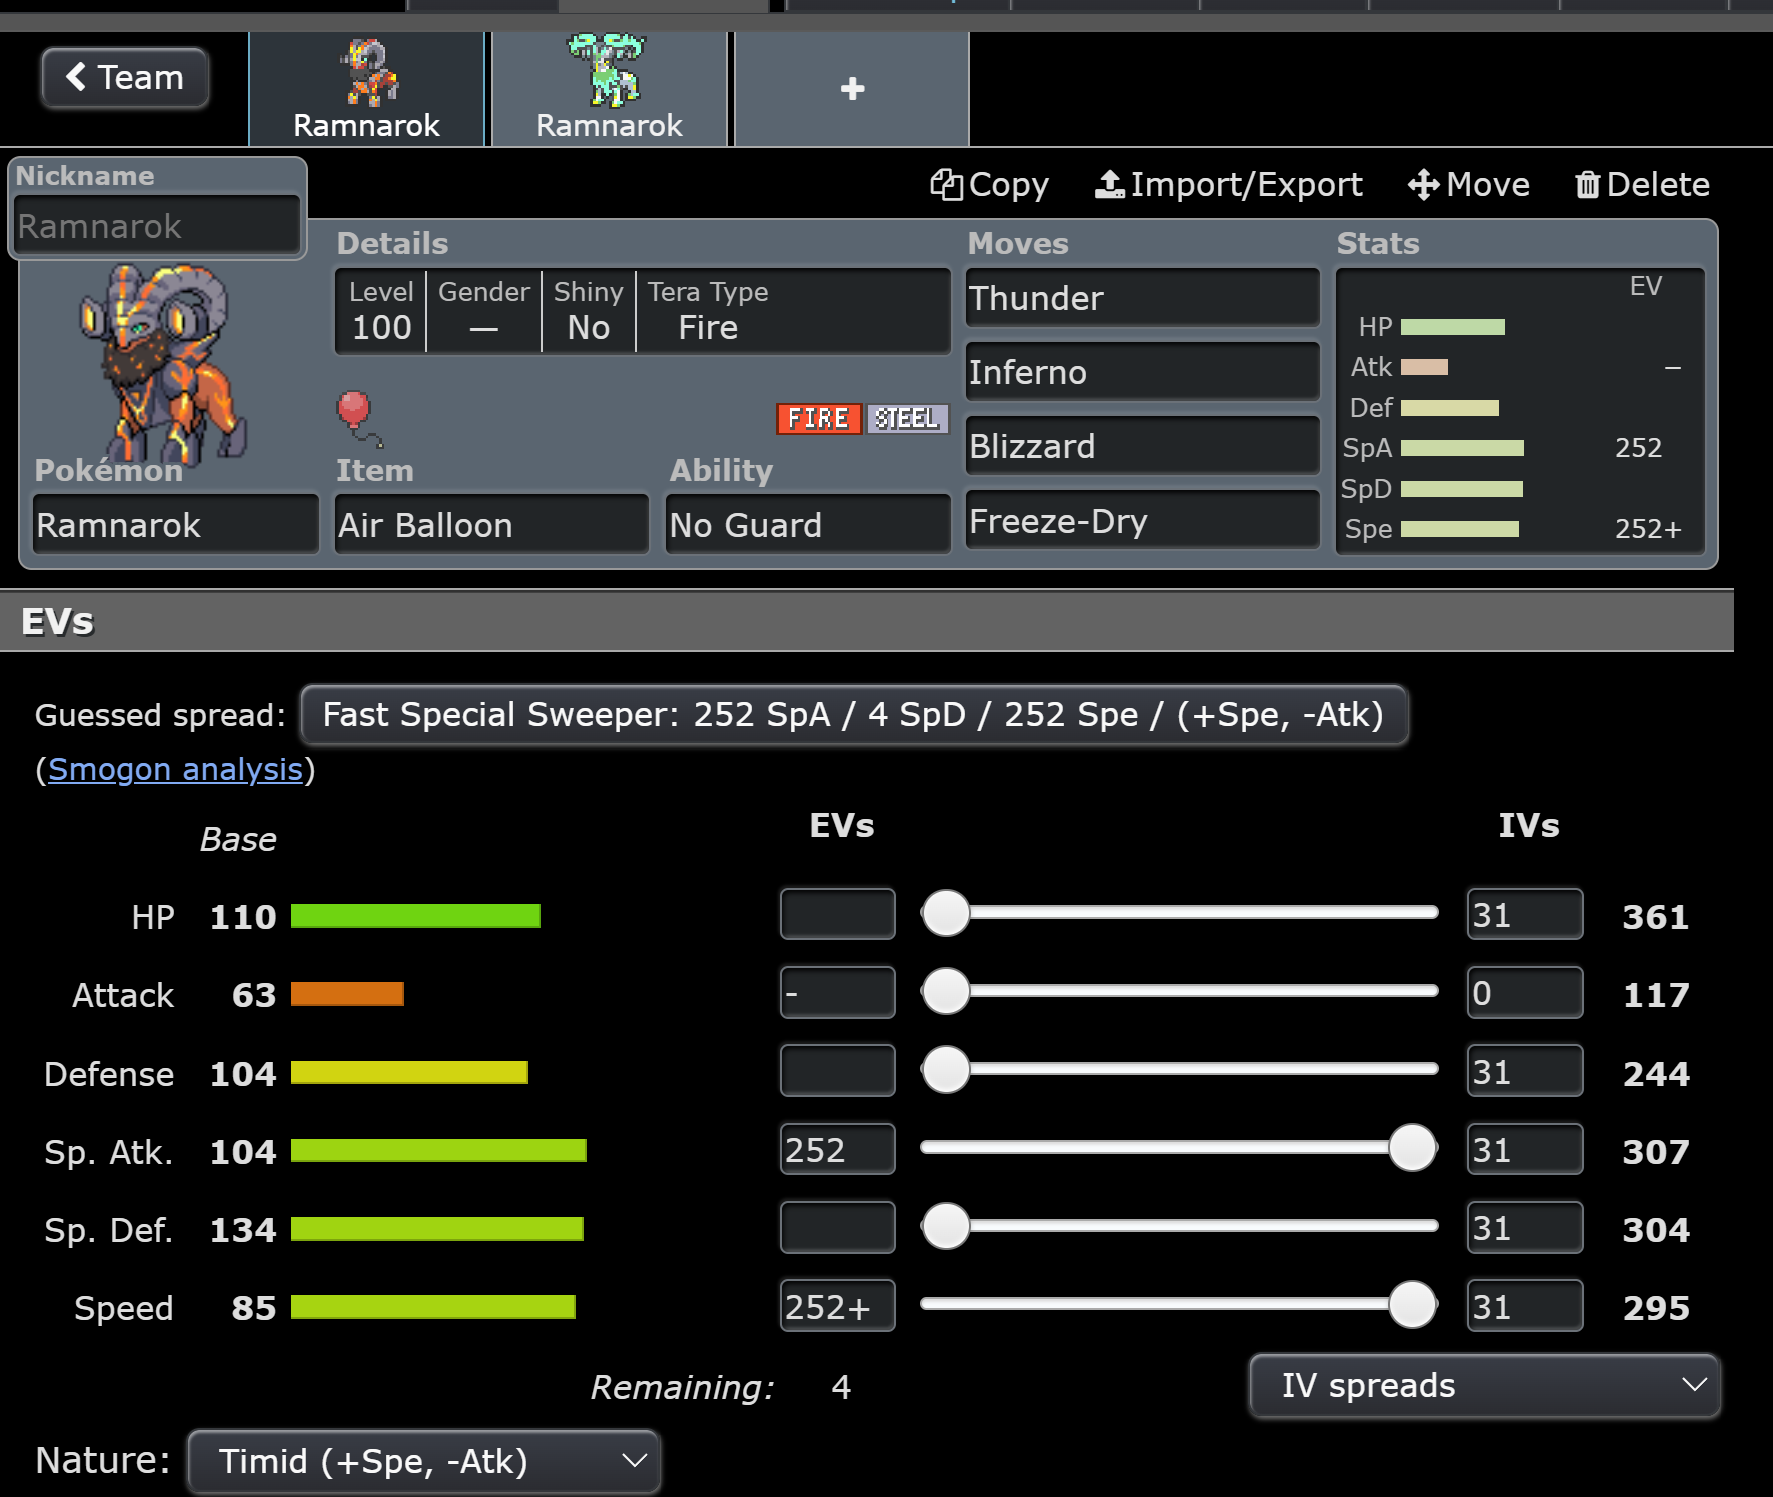Select the Inferno move slot
1773x1497 pixels.
(1143, 371)
